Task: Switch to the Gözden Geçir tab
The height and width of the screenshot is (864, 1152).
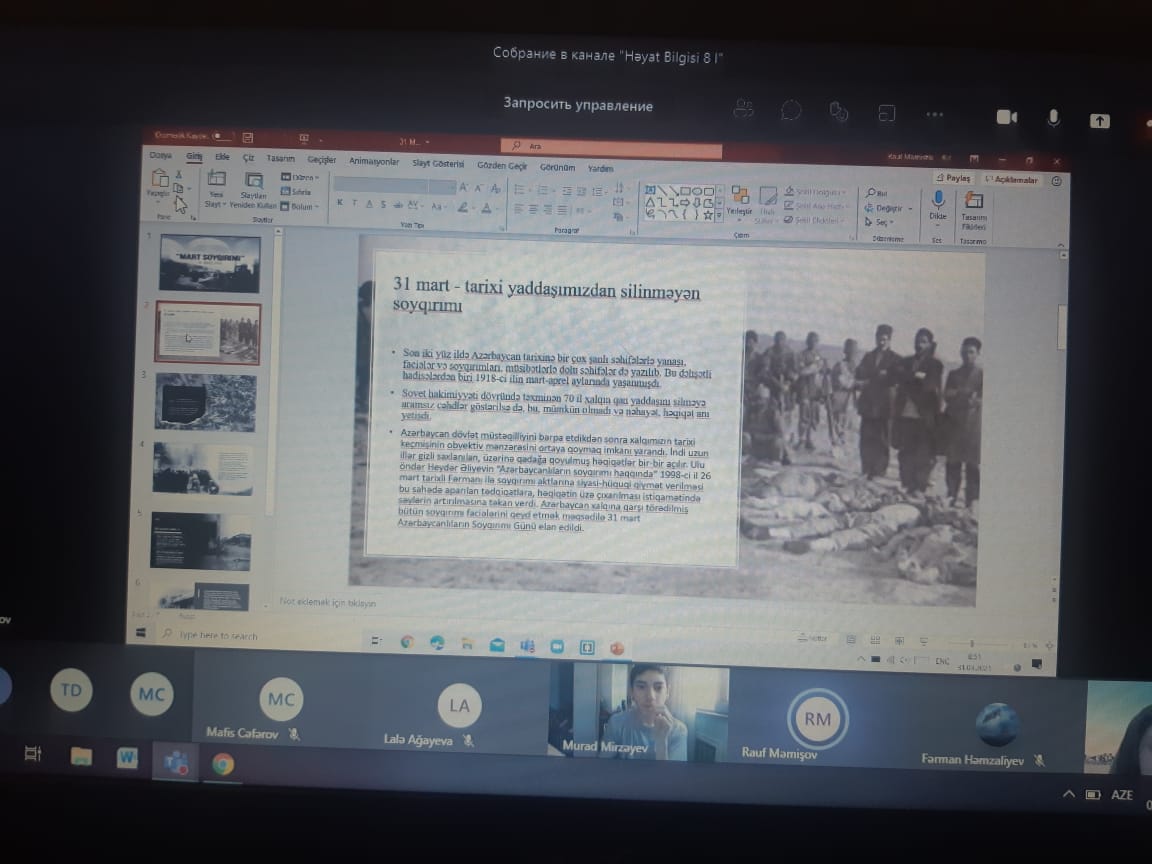Action: pyautogui.click(x=502, y=165)
